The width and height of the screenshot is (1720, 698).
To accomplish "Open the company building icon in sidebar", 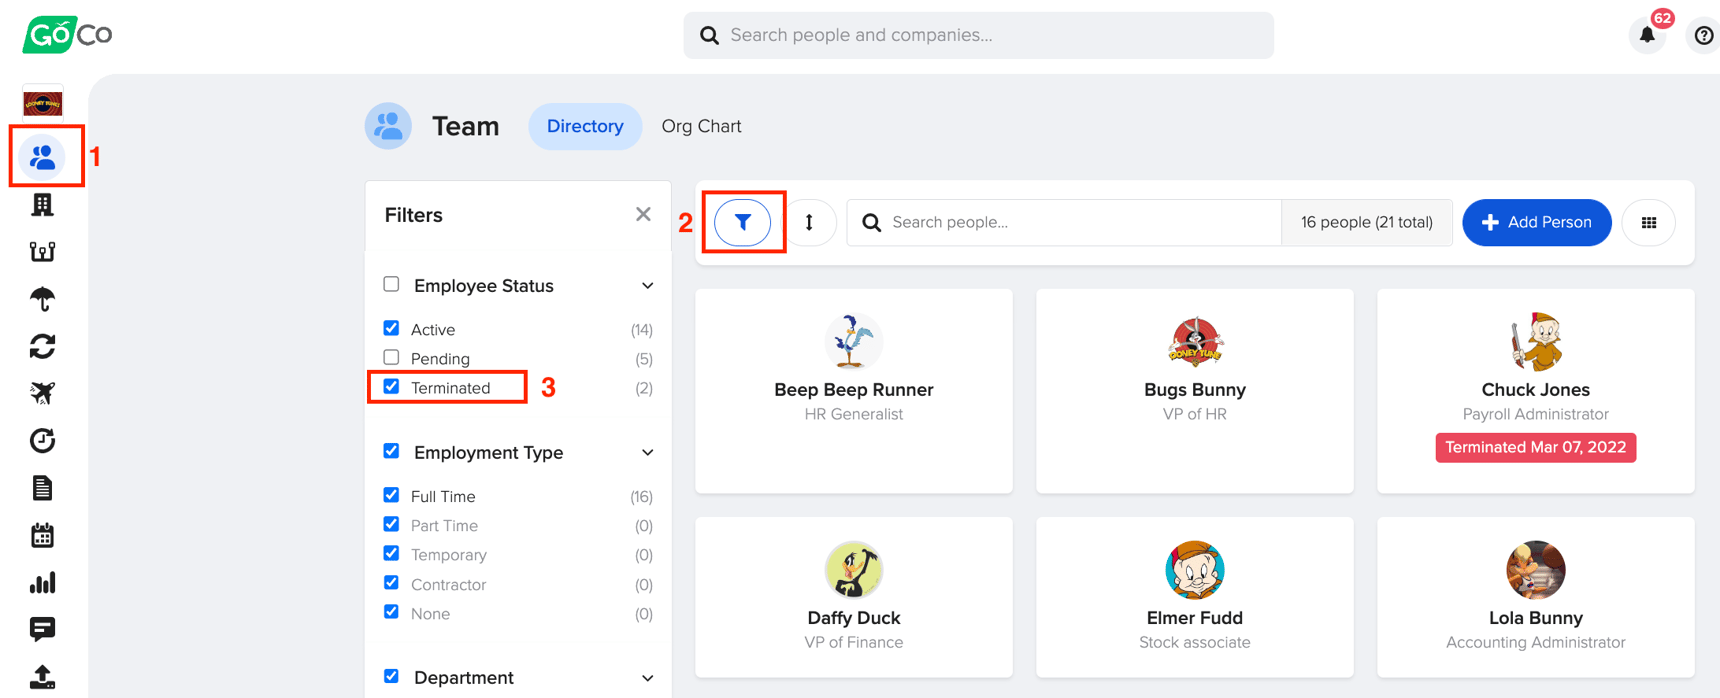I will point(42,205).
